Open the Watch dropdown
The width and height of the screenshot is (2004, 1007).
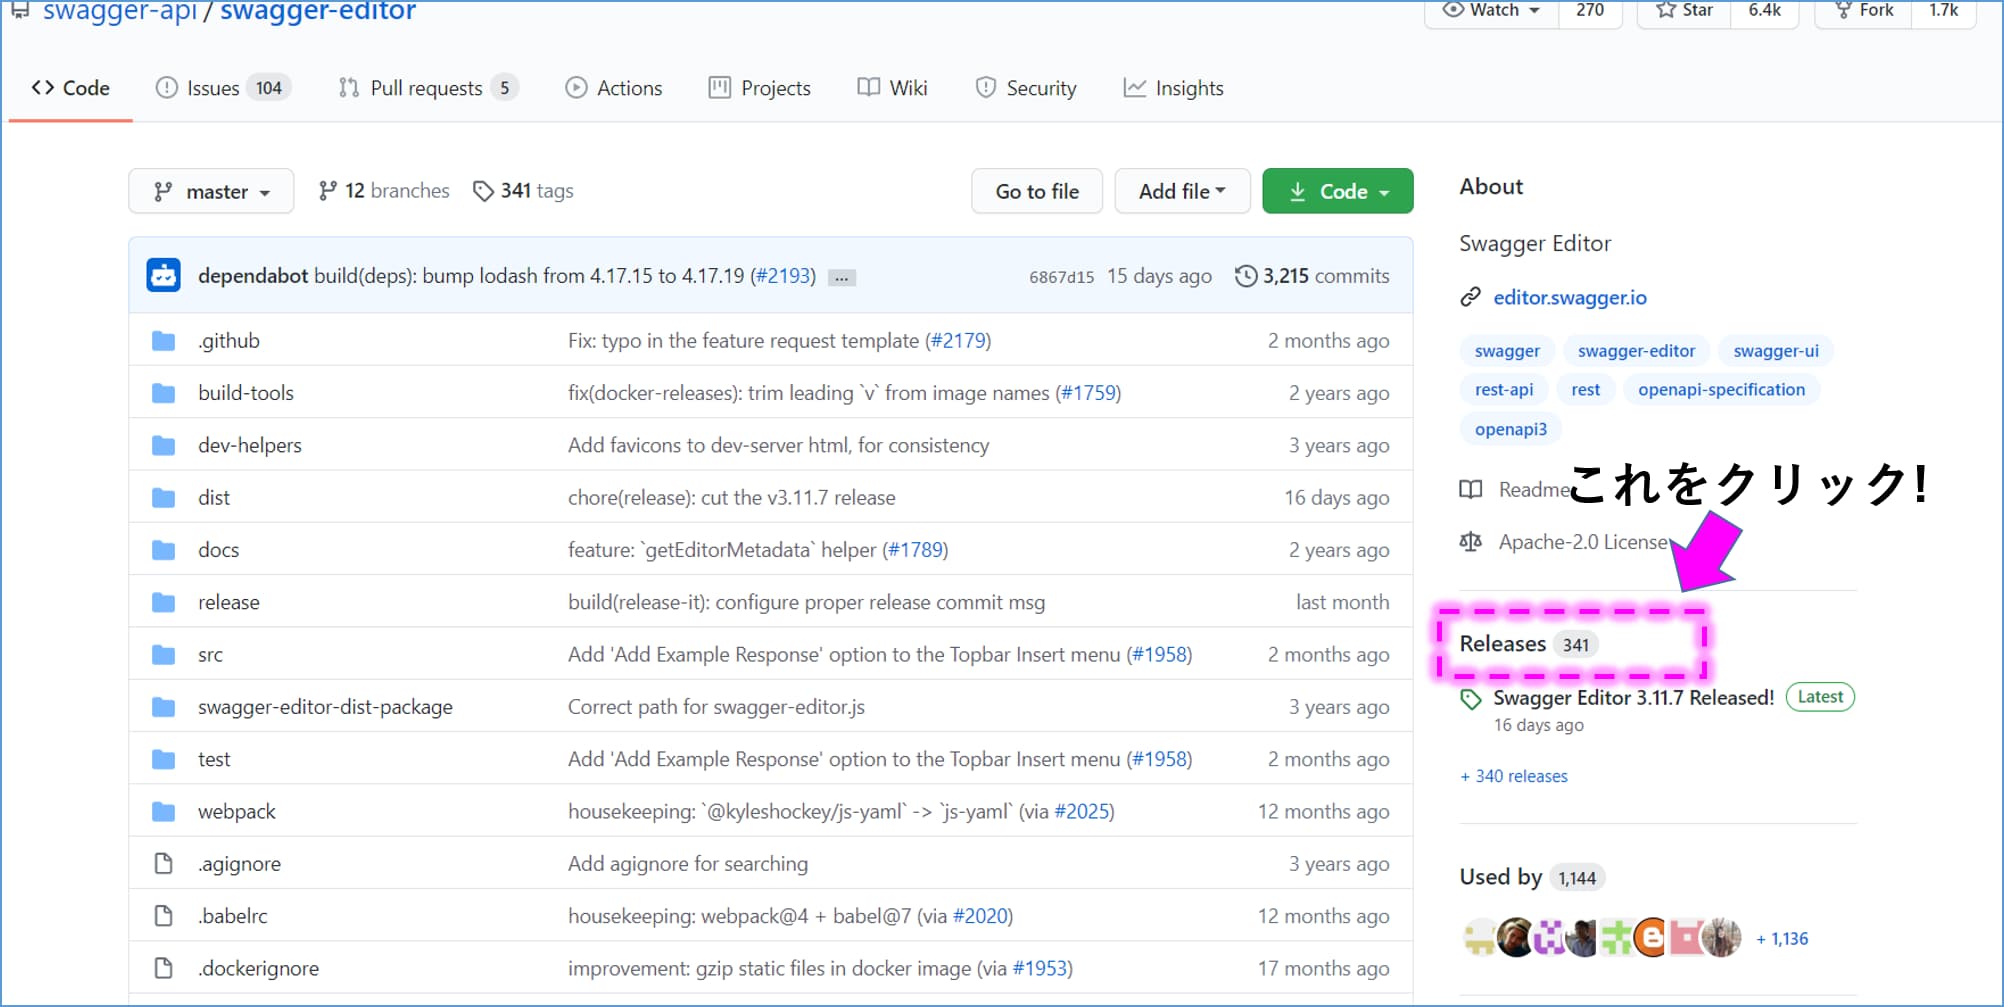point(1491,12)
